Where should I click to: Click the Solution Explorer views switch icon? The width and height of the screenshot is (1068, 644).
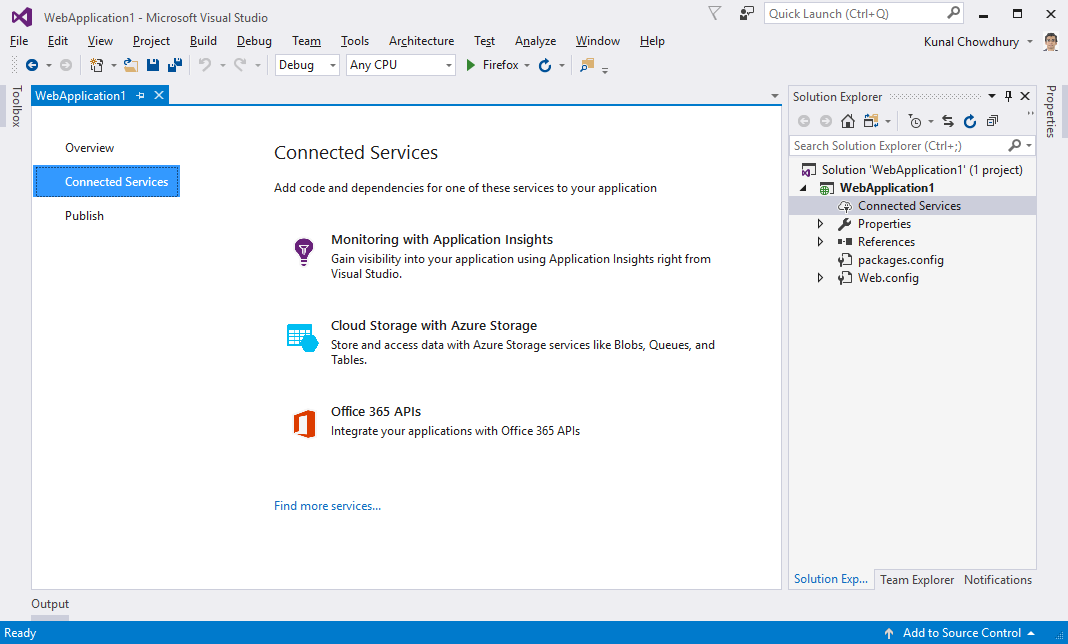(x=870, y=121)
